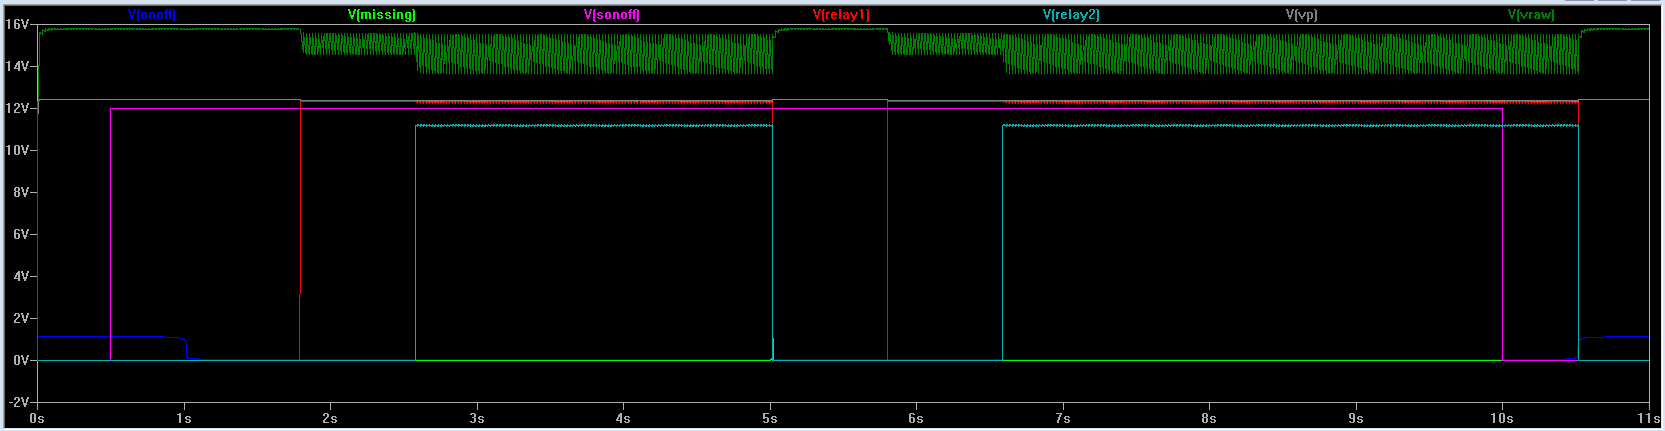Click the 6s time axis label
The image size is (1665, 431).
[916, 419]
